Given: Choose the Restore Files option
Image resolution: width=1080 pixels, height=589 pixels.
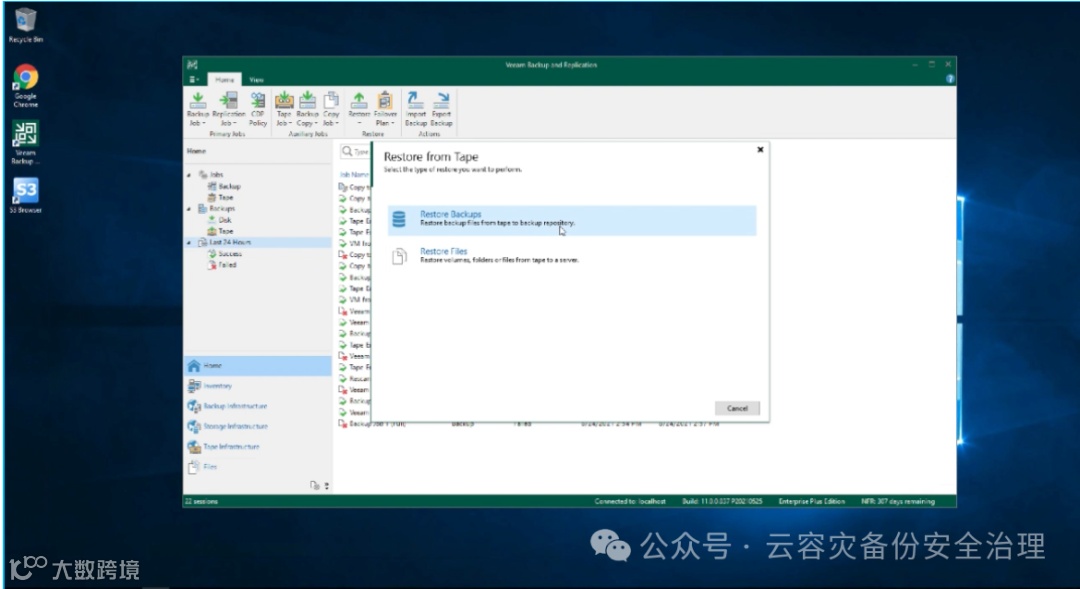Looking at the screenshot, I should tap(572, 256).
